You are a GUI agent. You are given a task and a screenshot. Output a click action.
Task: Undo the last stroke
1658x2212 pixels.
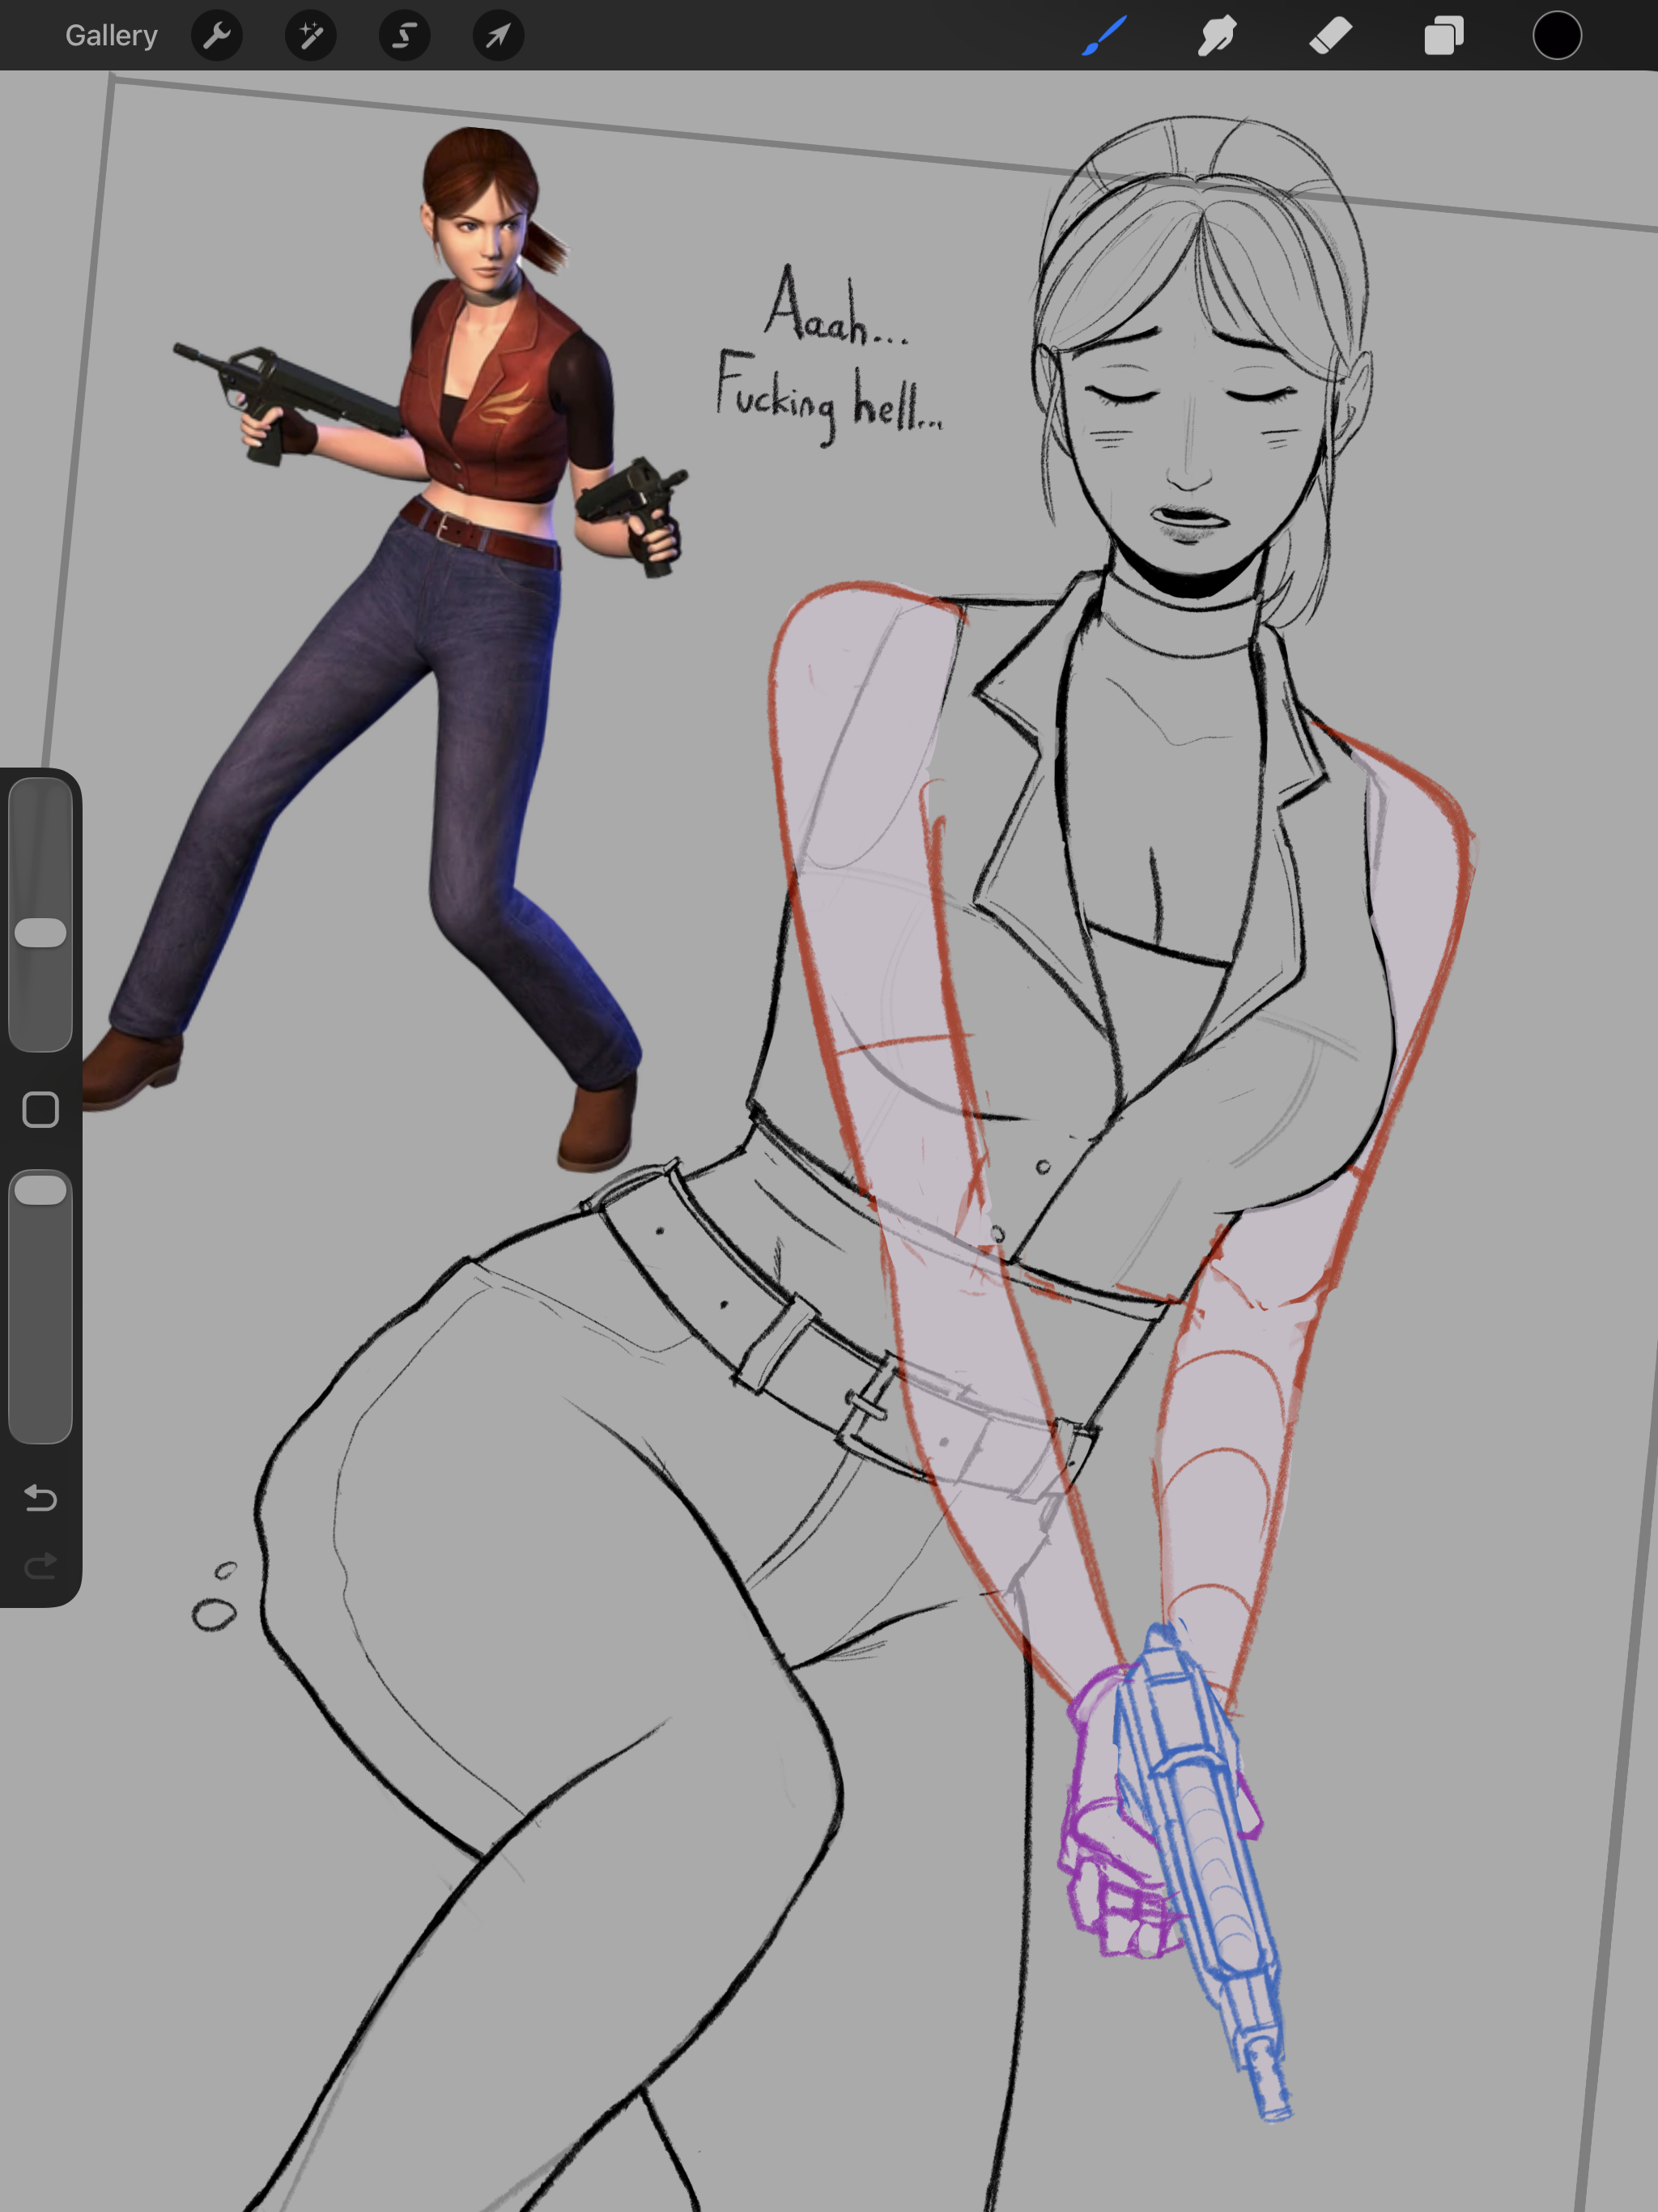tap(41, 1497)
